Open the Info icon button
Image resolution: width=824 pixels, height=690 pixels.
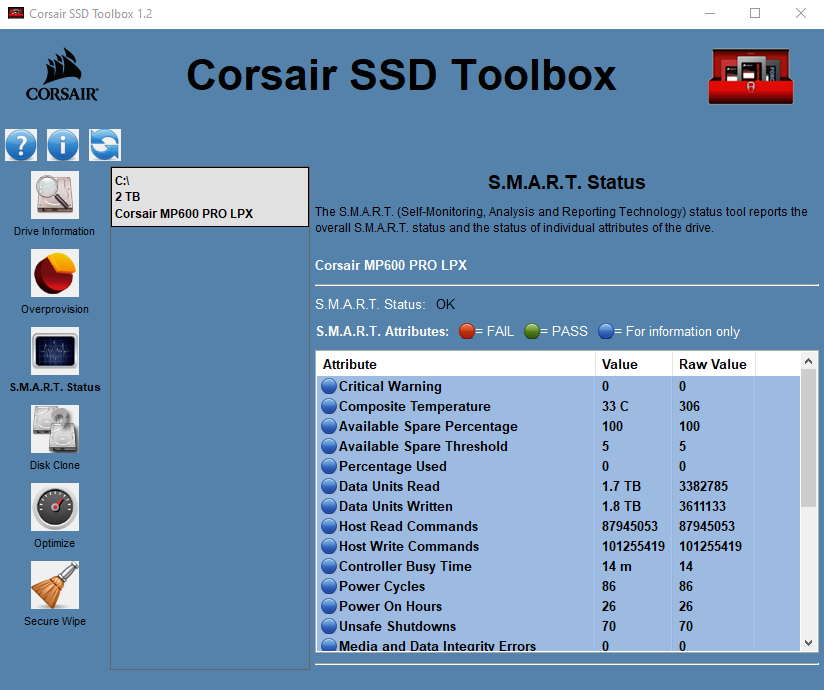coord(62,145)
